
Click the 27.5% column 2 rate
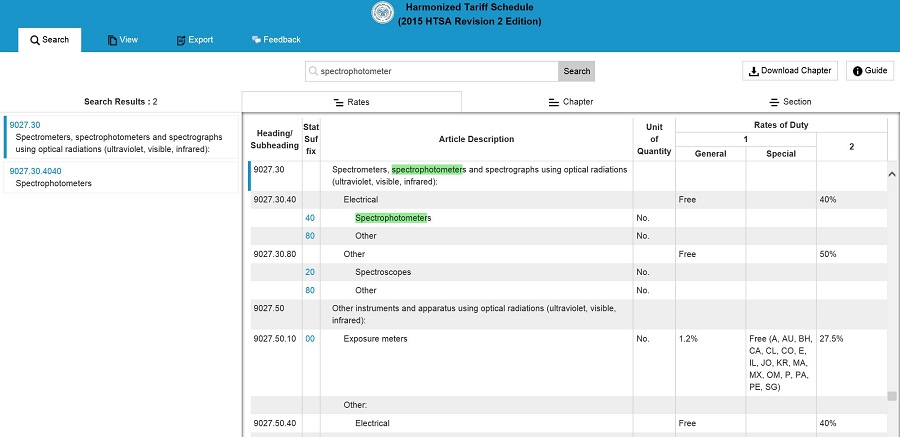point(831,339)
